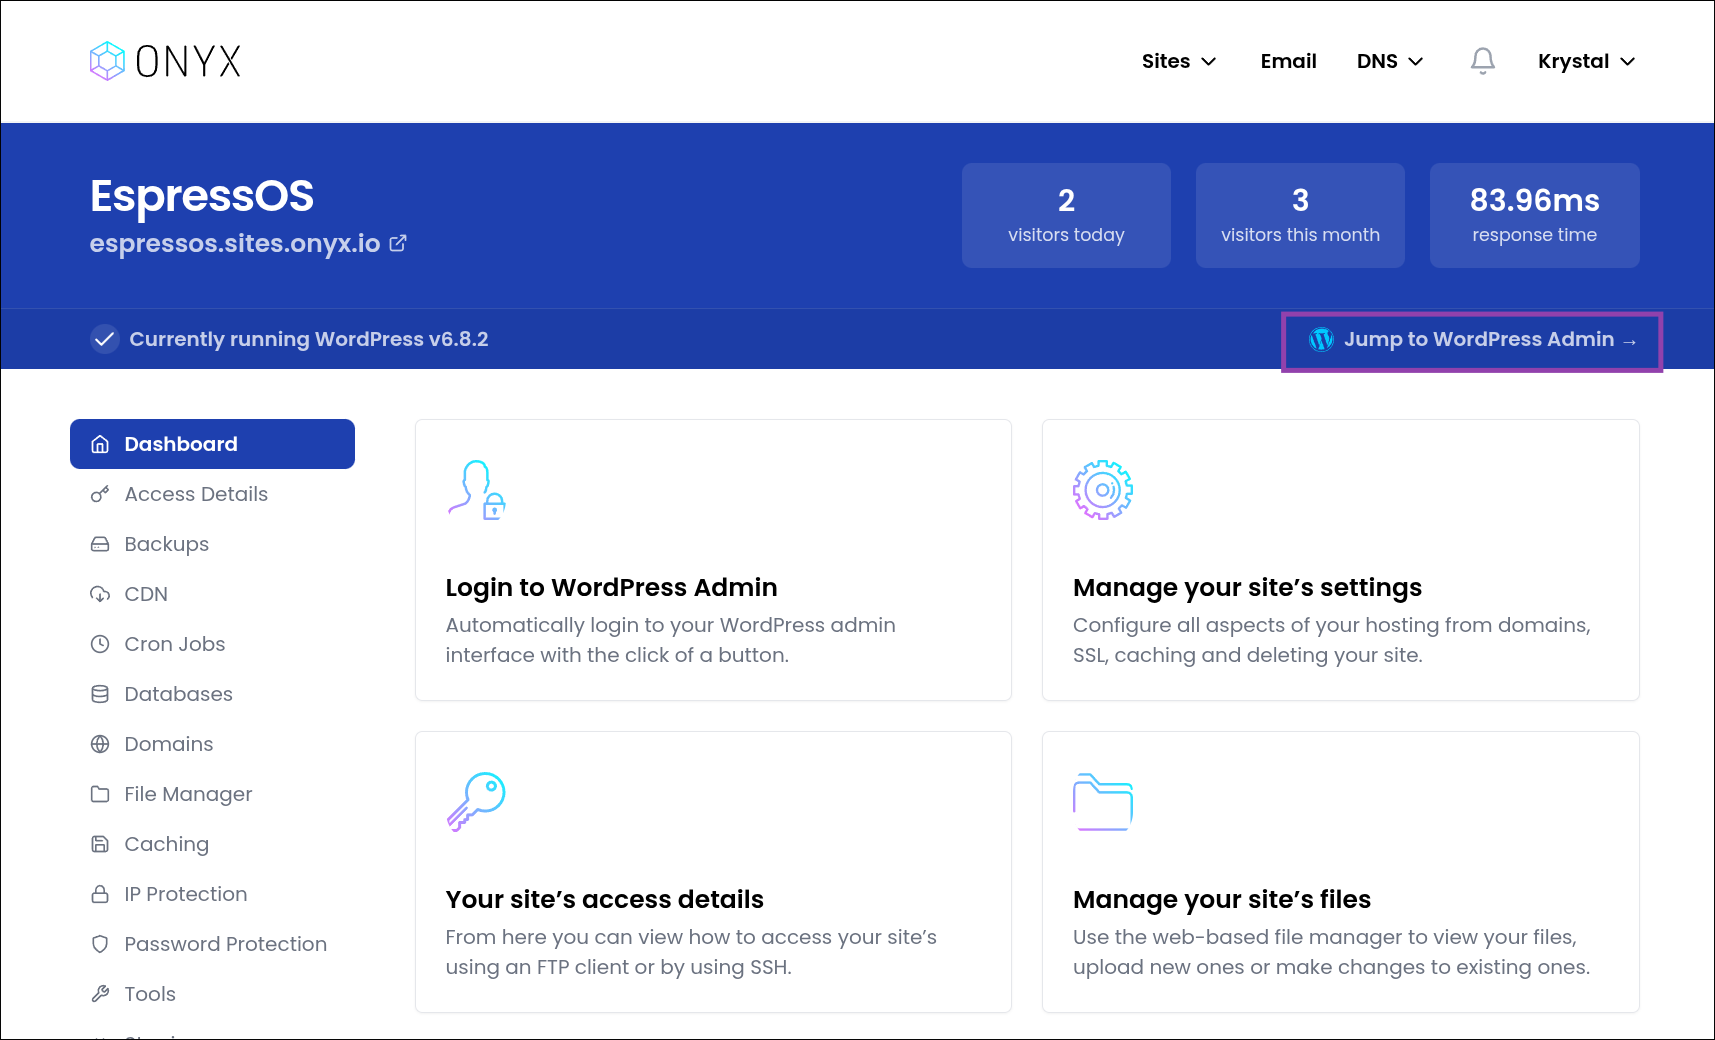Click the ONYX cube logo icon
Viewport: 1715px width, 1040px height.
click(107, 61)
